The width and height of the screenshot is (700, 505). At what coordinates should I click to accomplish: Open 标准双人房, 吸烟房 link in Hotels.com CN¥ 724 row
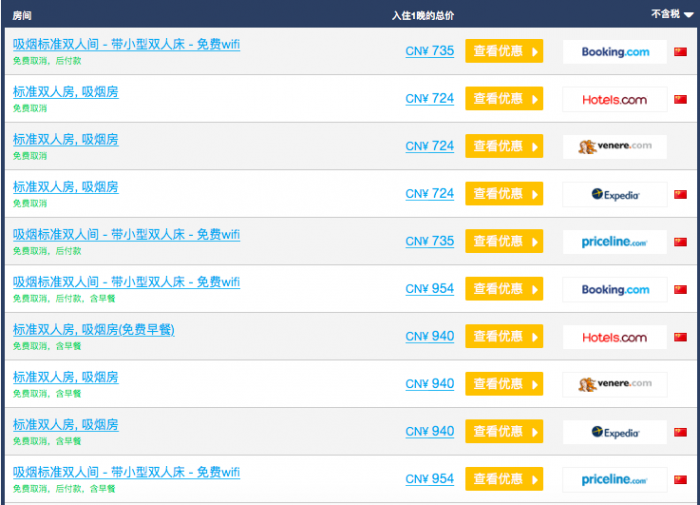click(x=66, y=92)
